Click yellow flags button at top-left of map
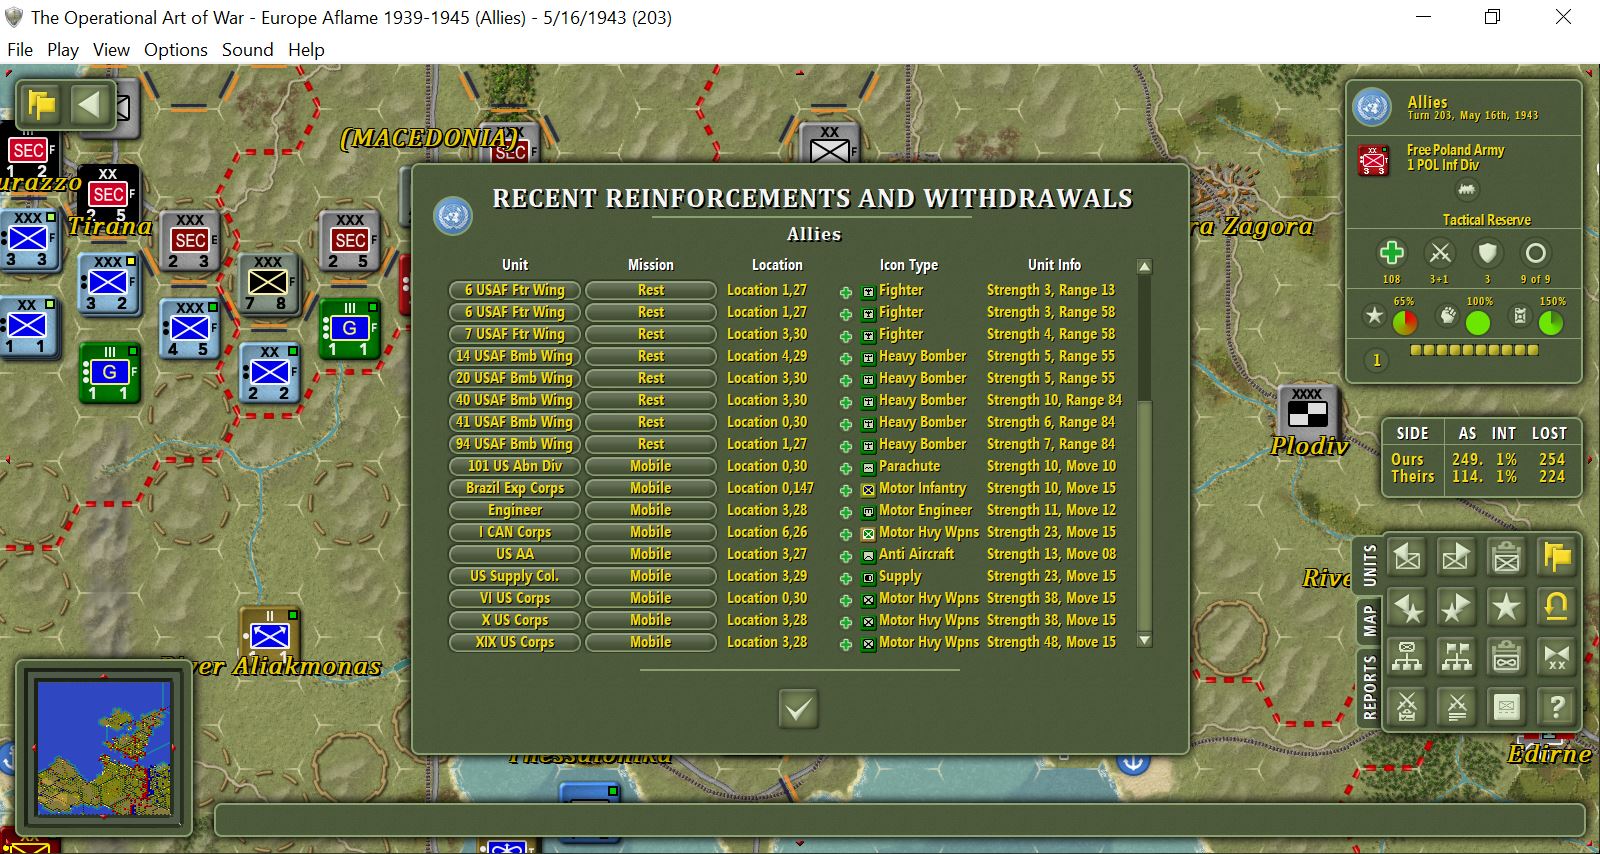Screen dimensions: 1600x854 pos(42,104)
